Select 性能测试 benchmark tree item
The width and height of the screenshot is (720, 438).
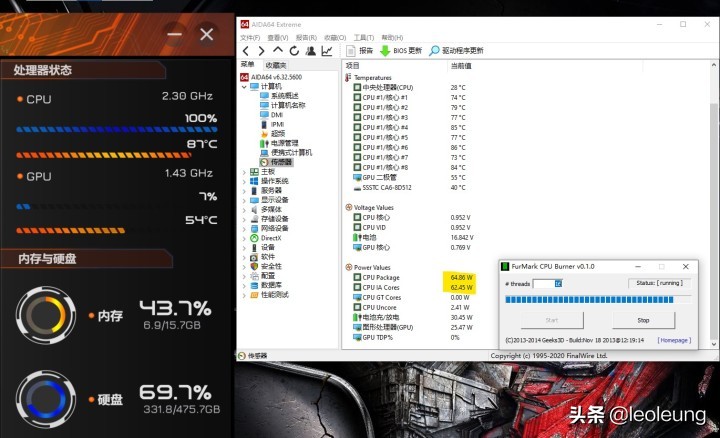pyautogui.click(x=269, y=295)
